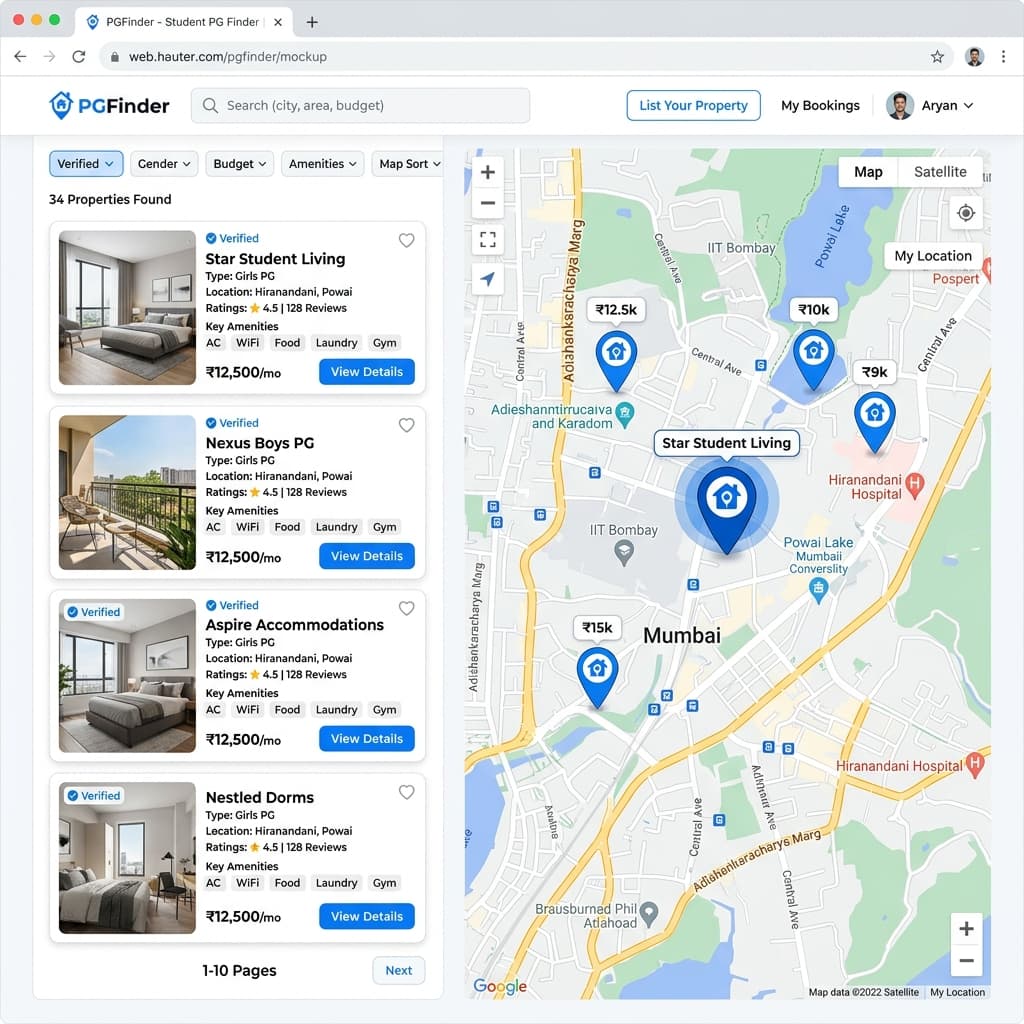Click the IIT Bombay grey map marker
Screen dimensions: 1024x1024
point(624,553)
